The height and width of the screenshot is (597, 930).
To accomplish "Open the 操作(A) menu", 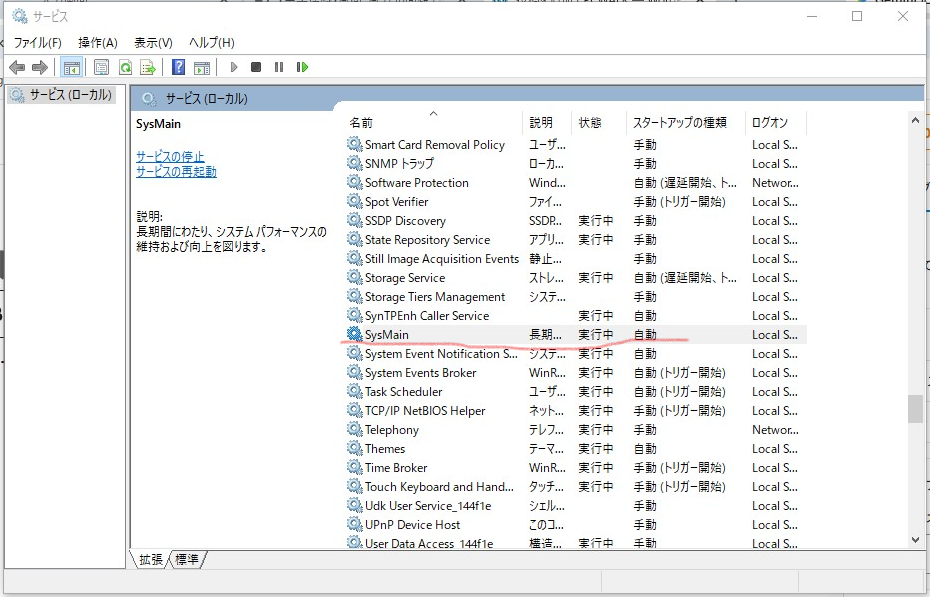I will click(98, 43).
